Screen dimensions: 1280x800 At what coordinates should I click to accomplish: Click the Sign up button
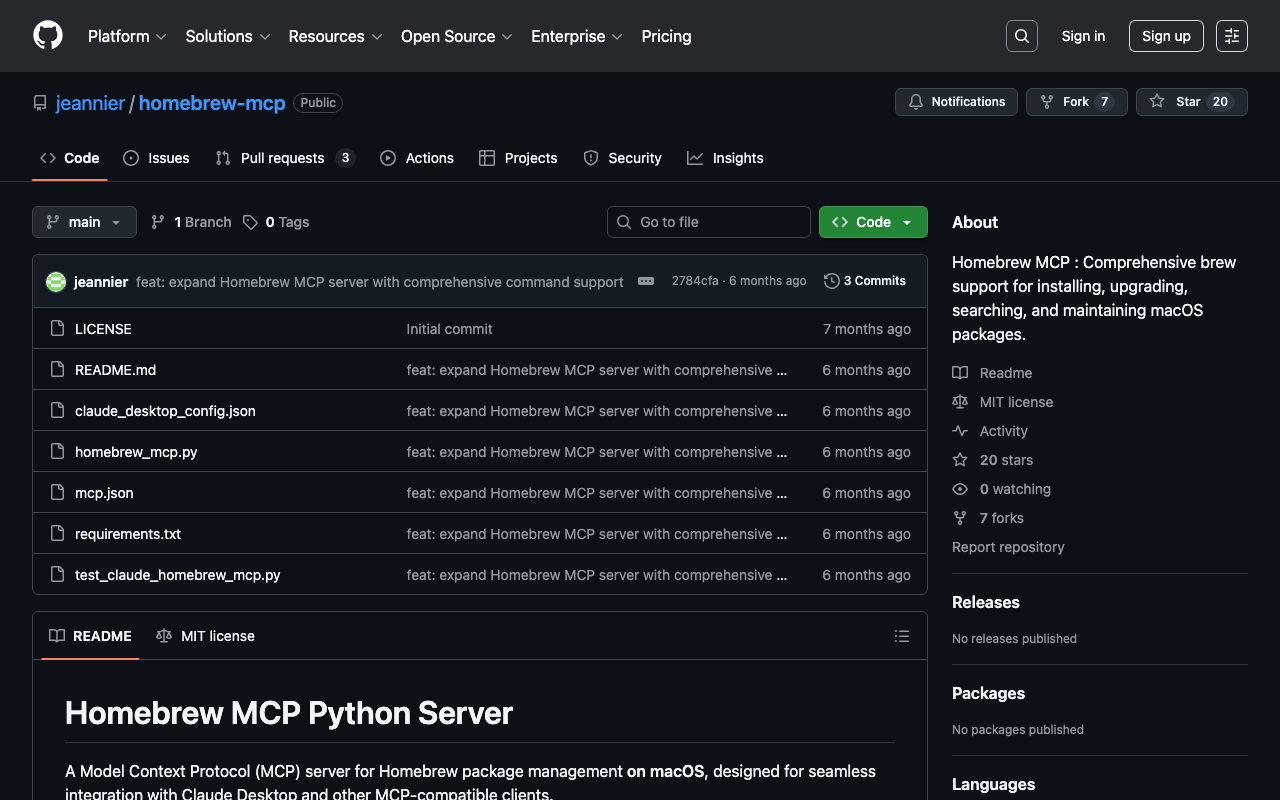[x=1166, y=36]
